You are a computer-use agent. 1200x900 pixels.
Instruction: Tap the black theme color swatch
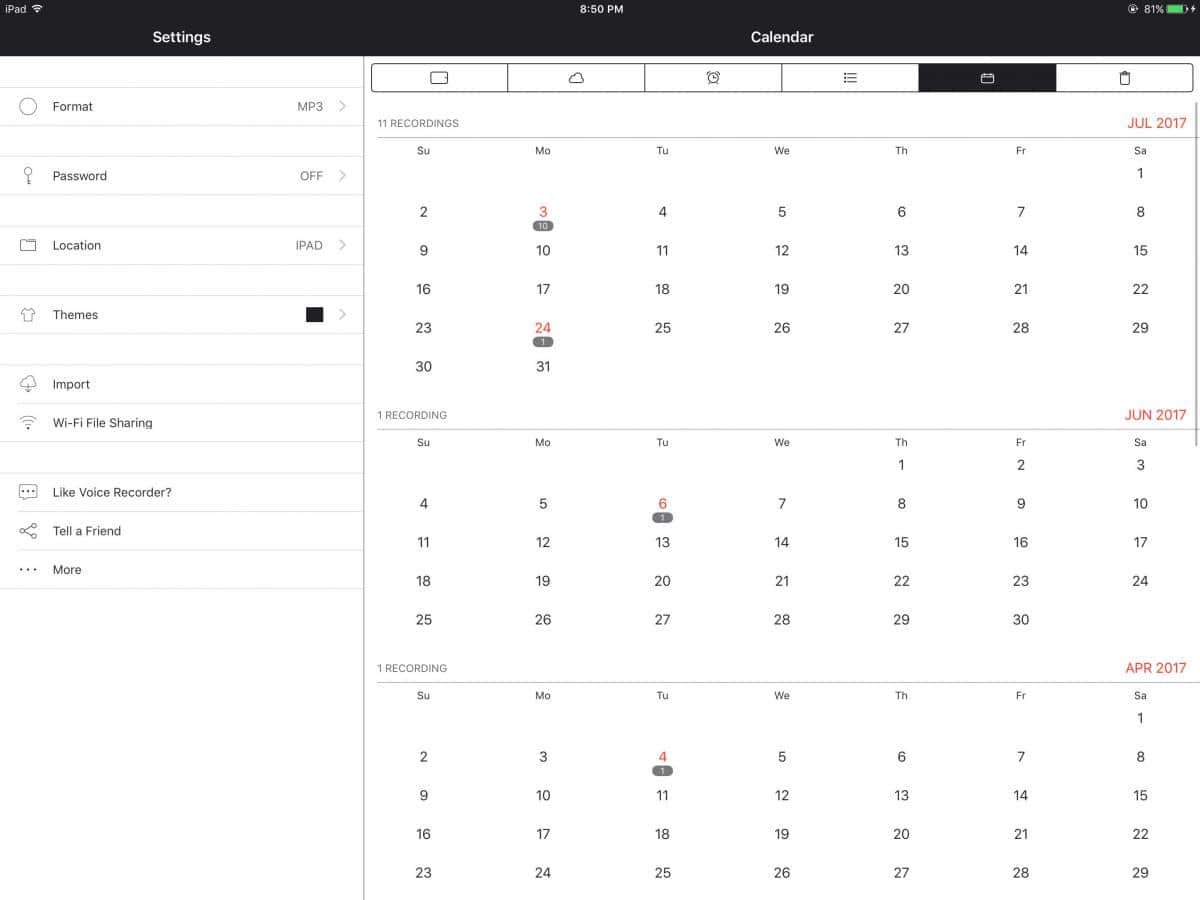click(314, 314)
